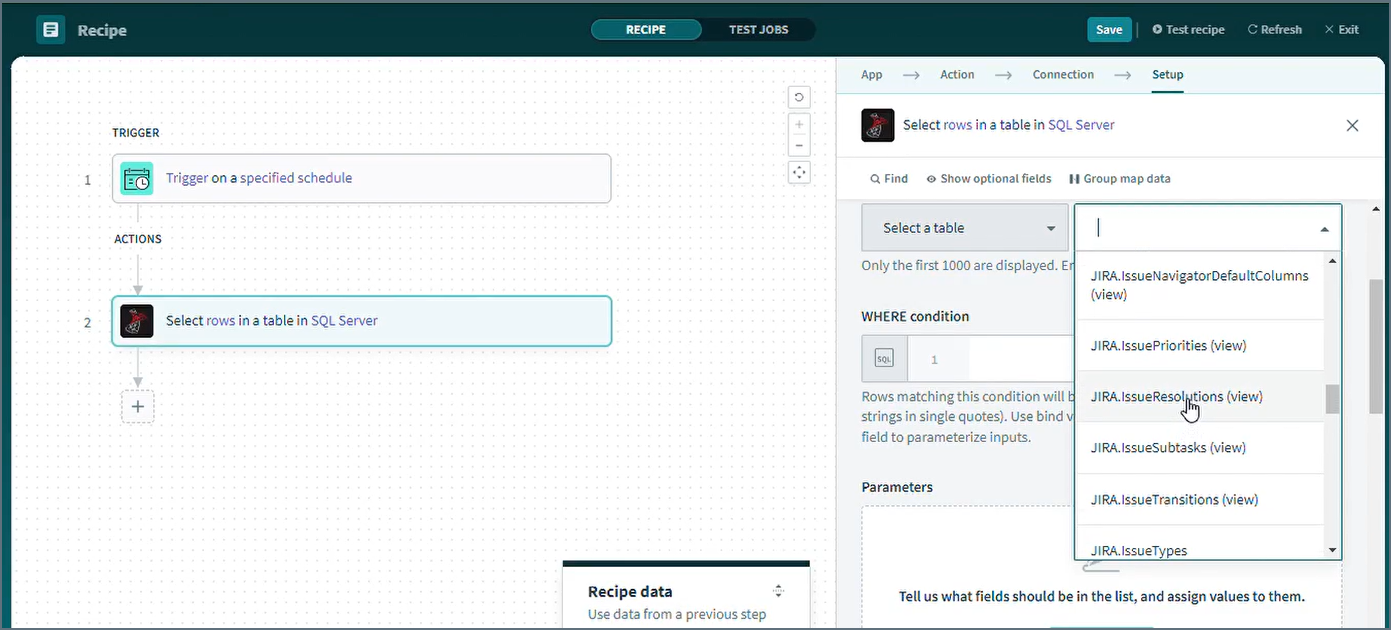Choose JIRA.IssuePriorities (view)
Image resolution: width=1391 pixels, height=630 pixels.
coord(1199,346)
